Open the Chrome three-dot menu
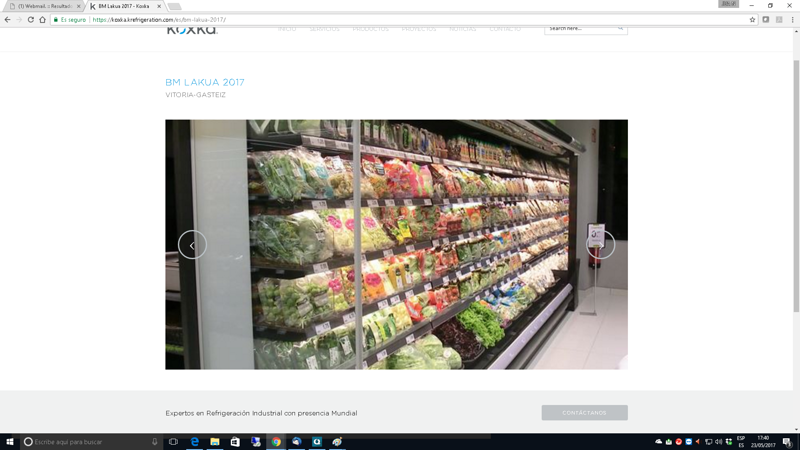 [792, 19]
